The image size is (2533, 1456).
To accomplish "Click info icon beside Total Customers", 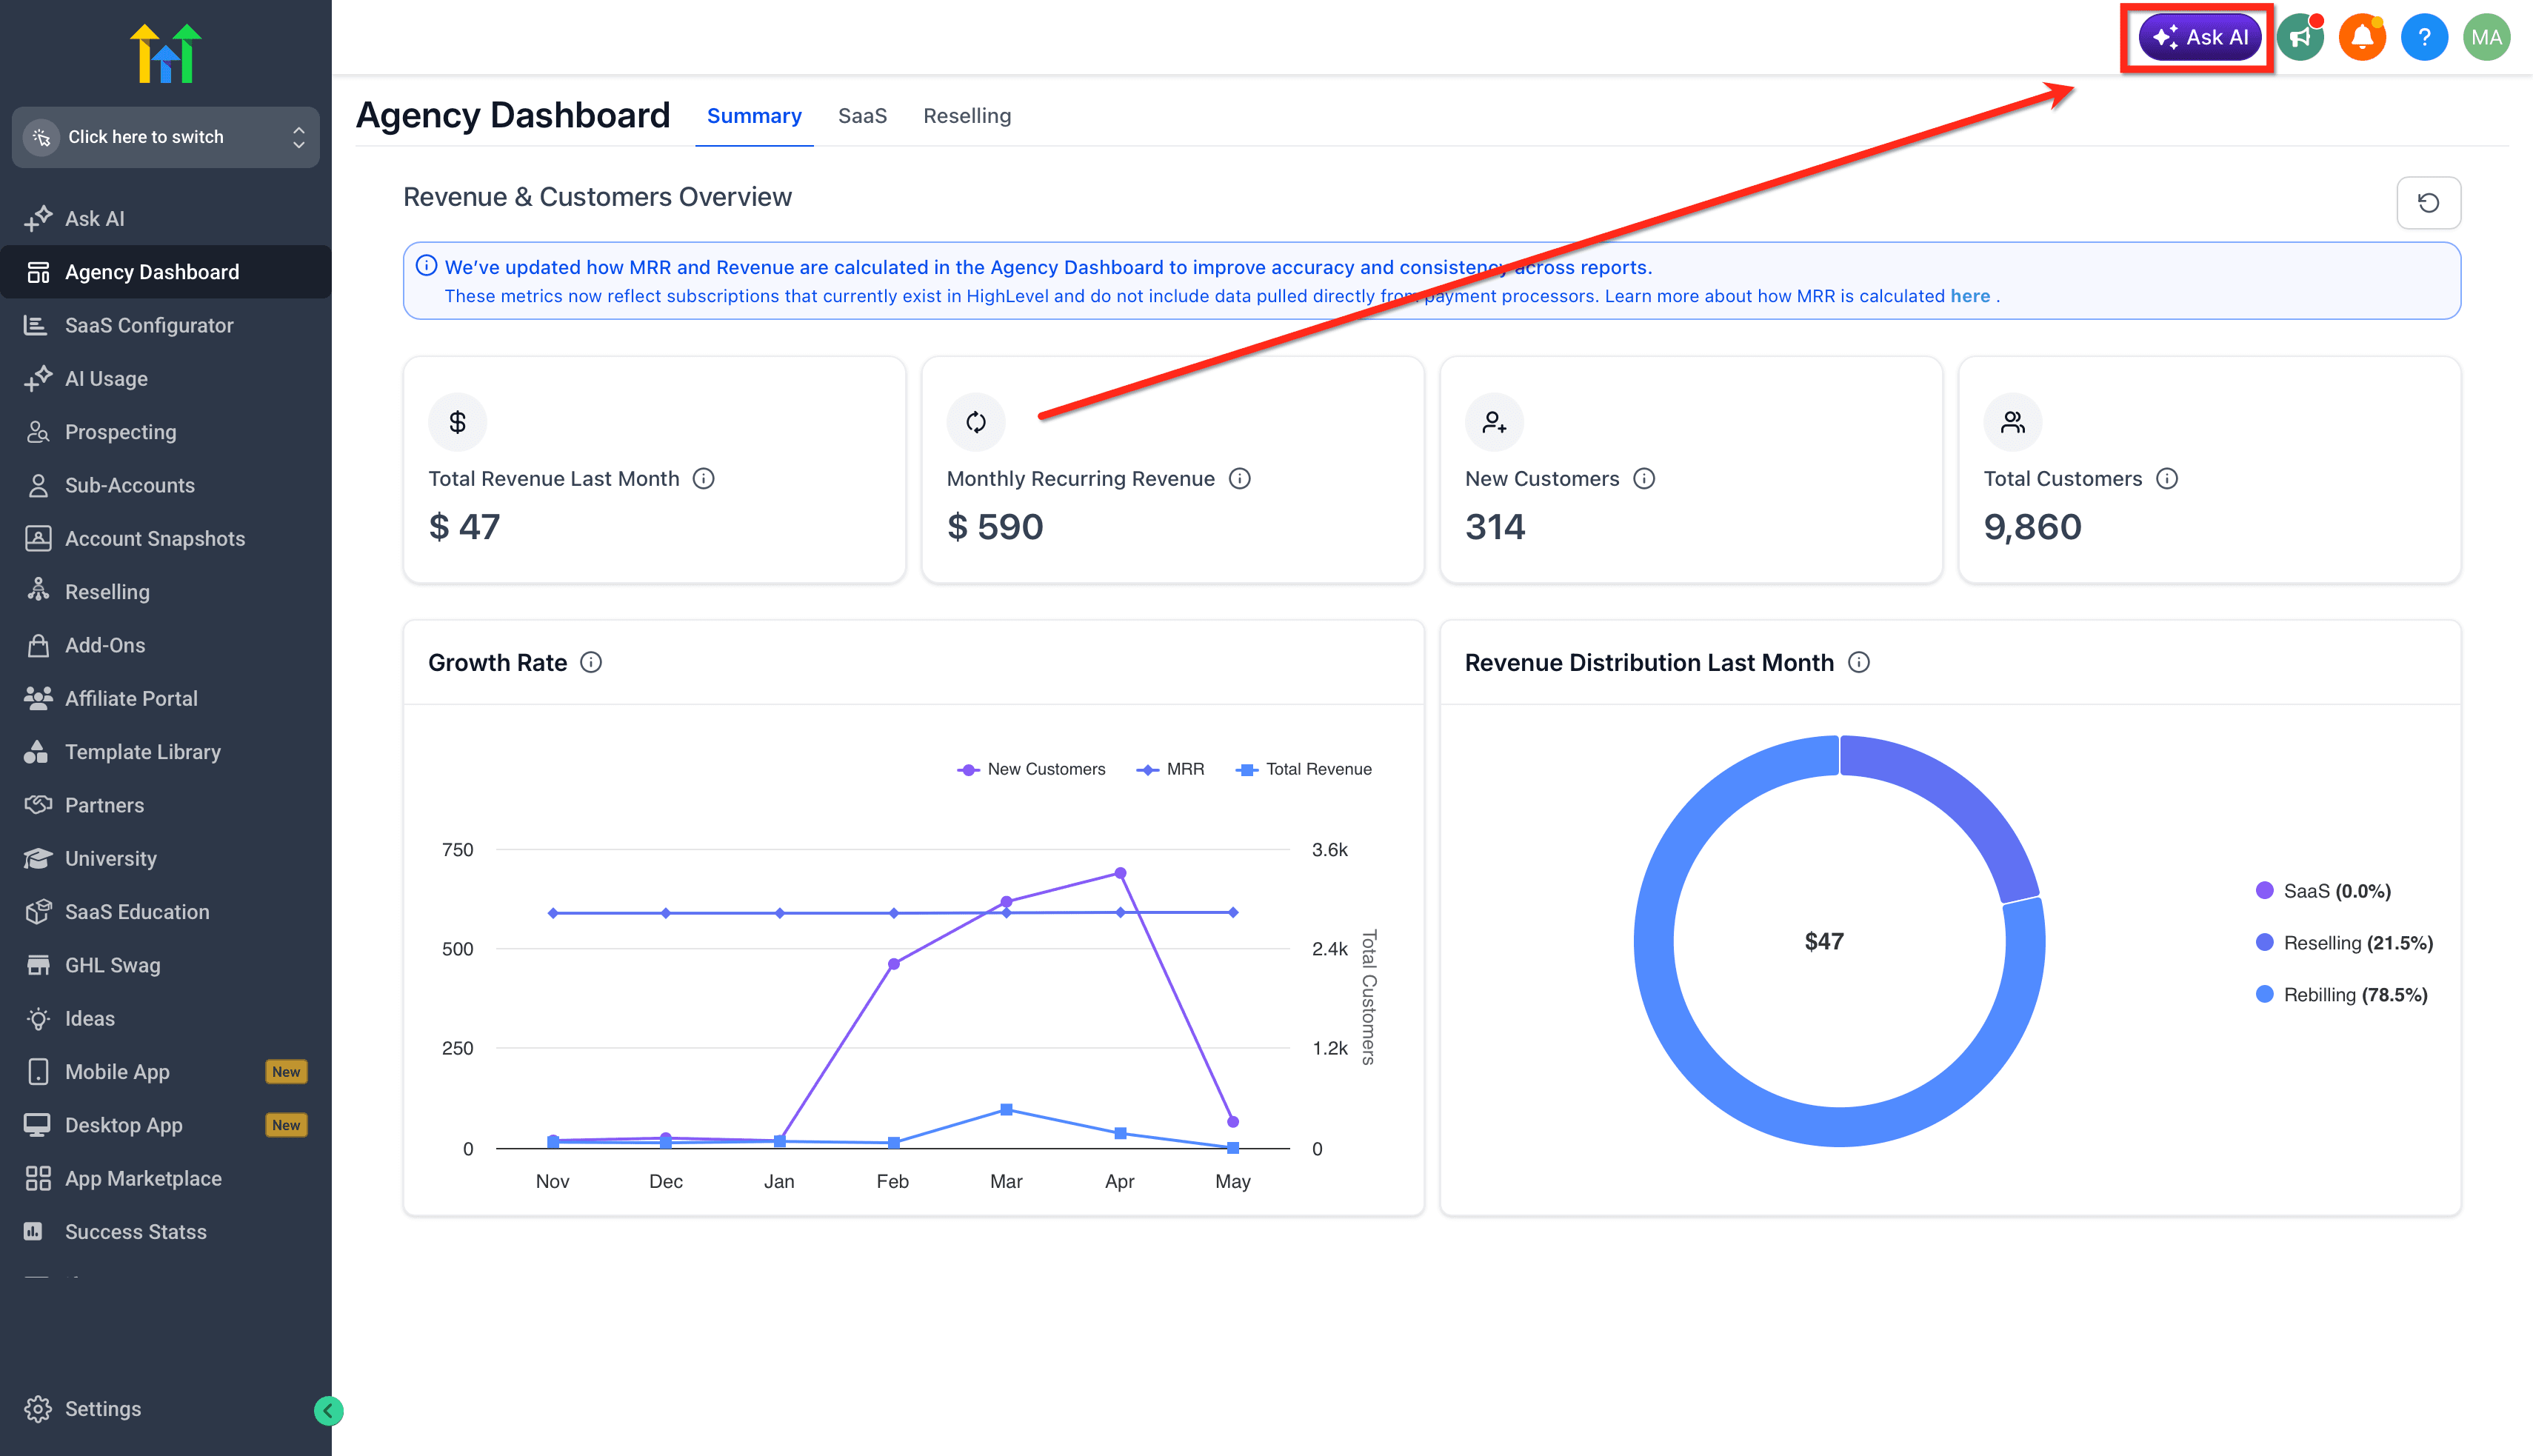I will point(2167,479).
